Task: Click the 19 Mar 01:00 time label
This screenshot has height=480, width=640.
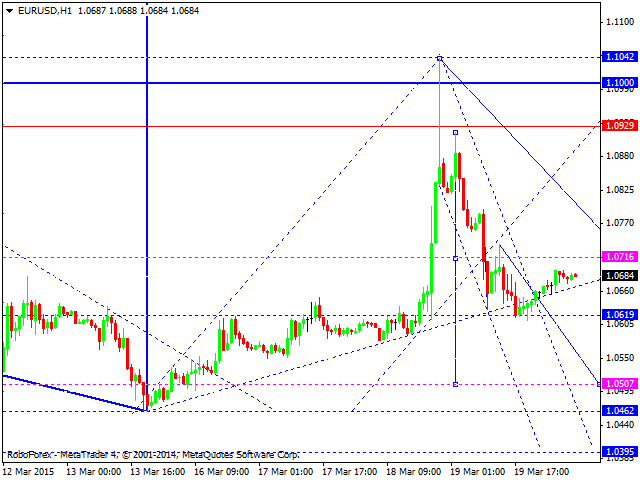Action: [478, 472]
